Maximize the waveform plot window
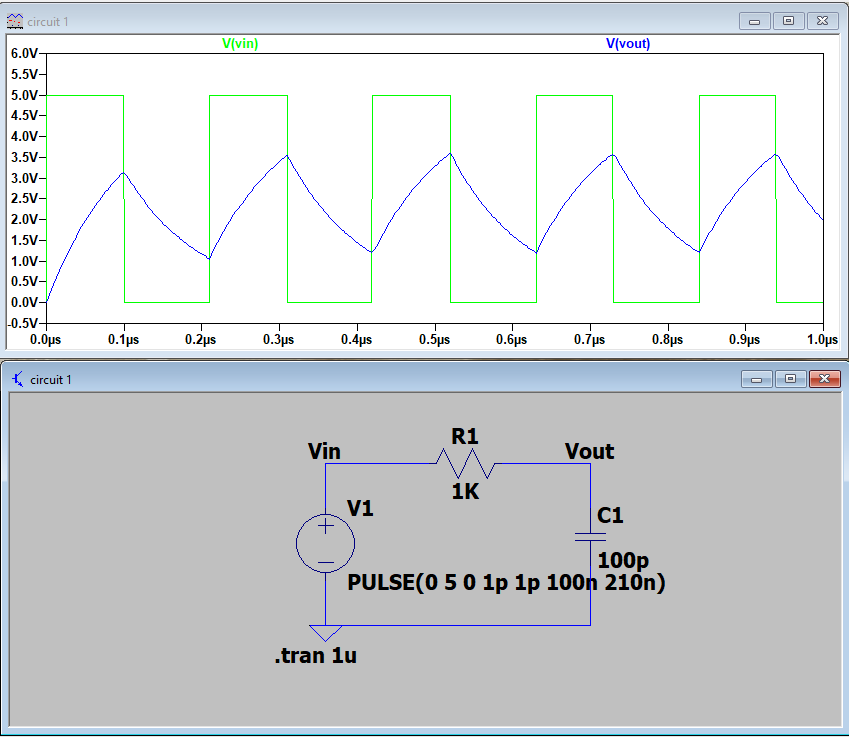The height and width of the screenshot is (737, 849). pyautogui.click(x=788, y=21)
